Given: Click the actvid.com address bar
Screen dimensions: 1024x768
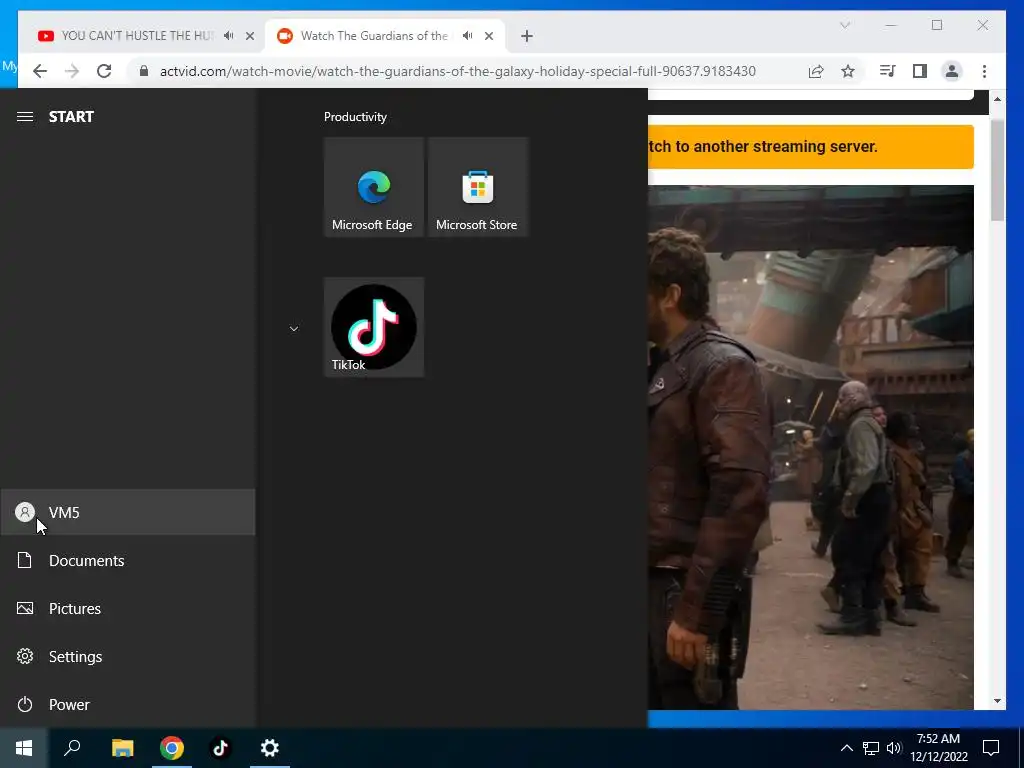Looking at the screenshot, I should [x=458, y=71].
